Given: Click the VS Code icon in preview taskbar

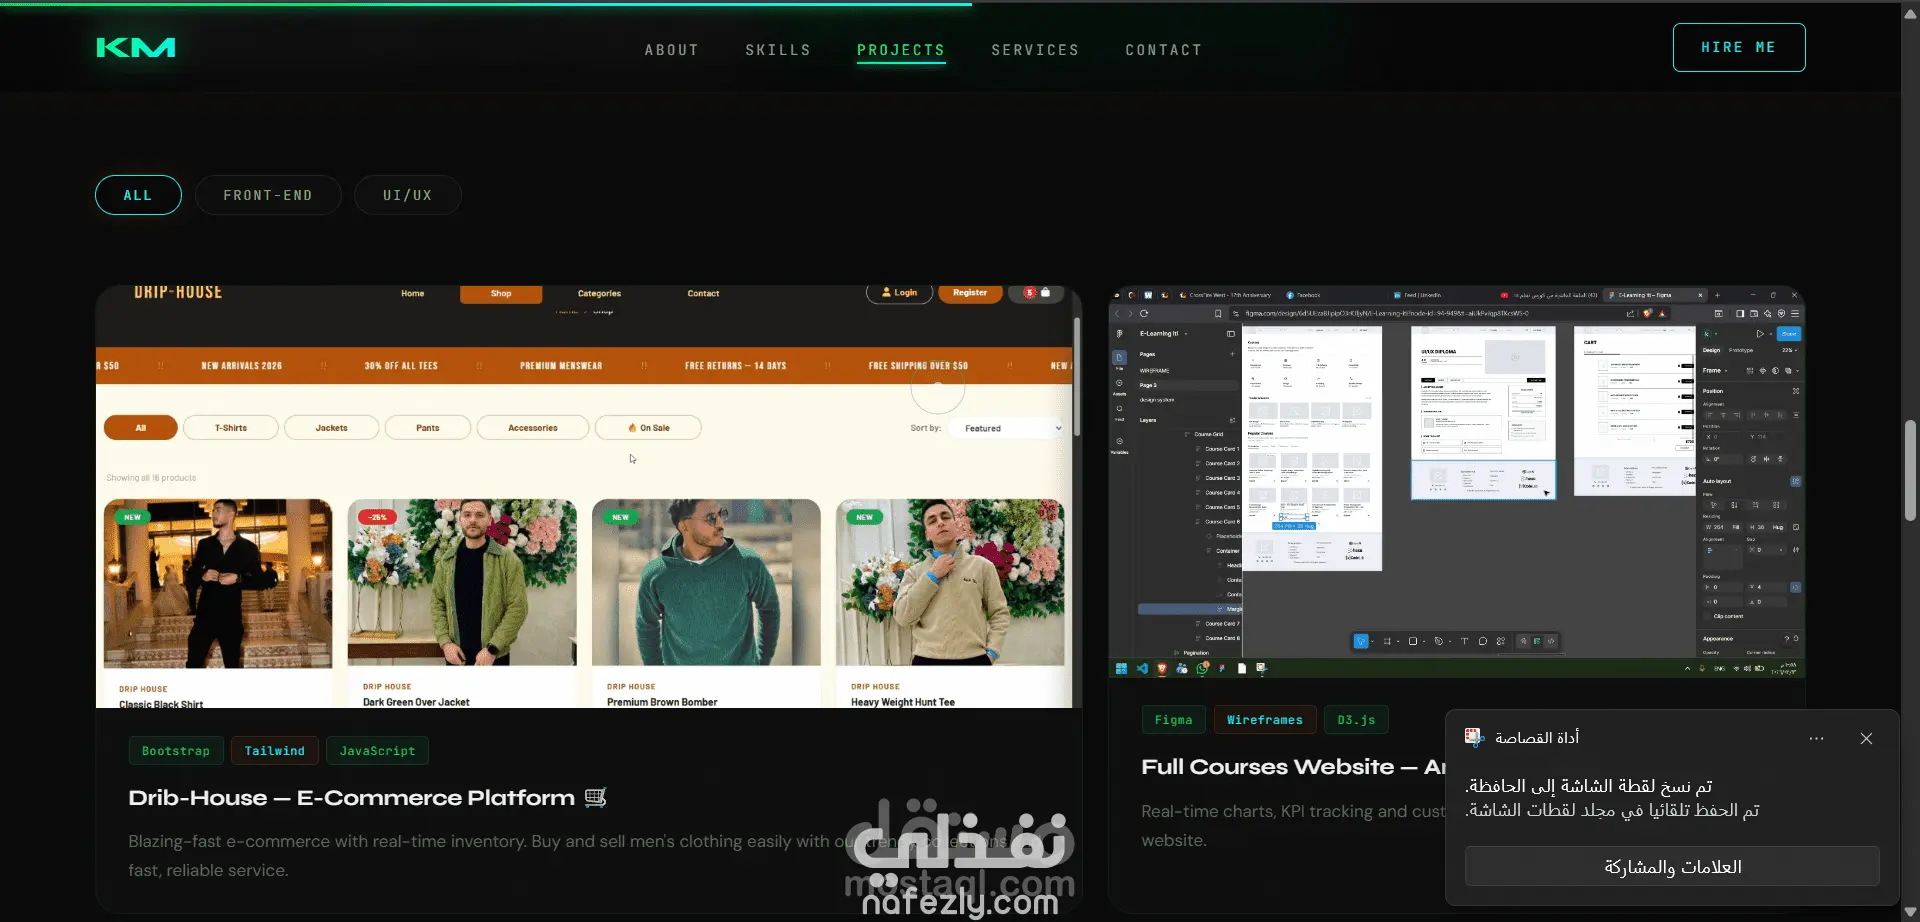Looking at the screenshot, I should (x=1142, y=668).
